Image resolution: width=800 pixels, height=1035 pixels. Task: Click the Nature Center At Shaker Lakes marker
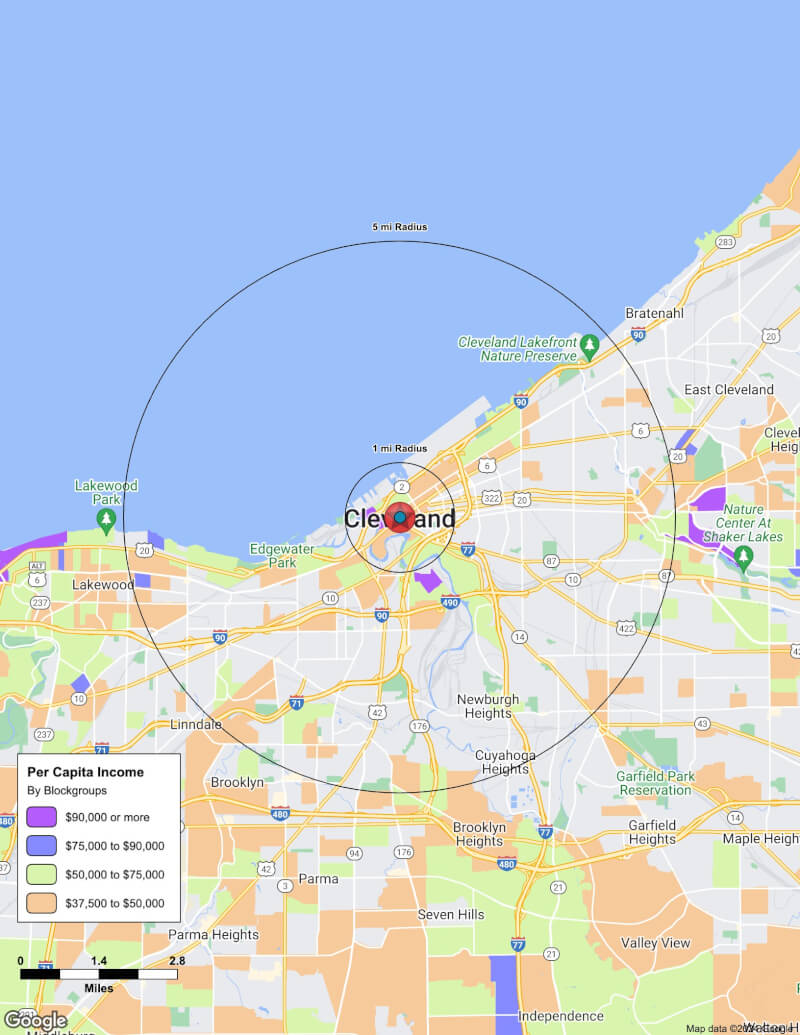click(742, 557)
